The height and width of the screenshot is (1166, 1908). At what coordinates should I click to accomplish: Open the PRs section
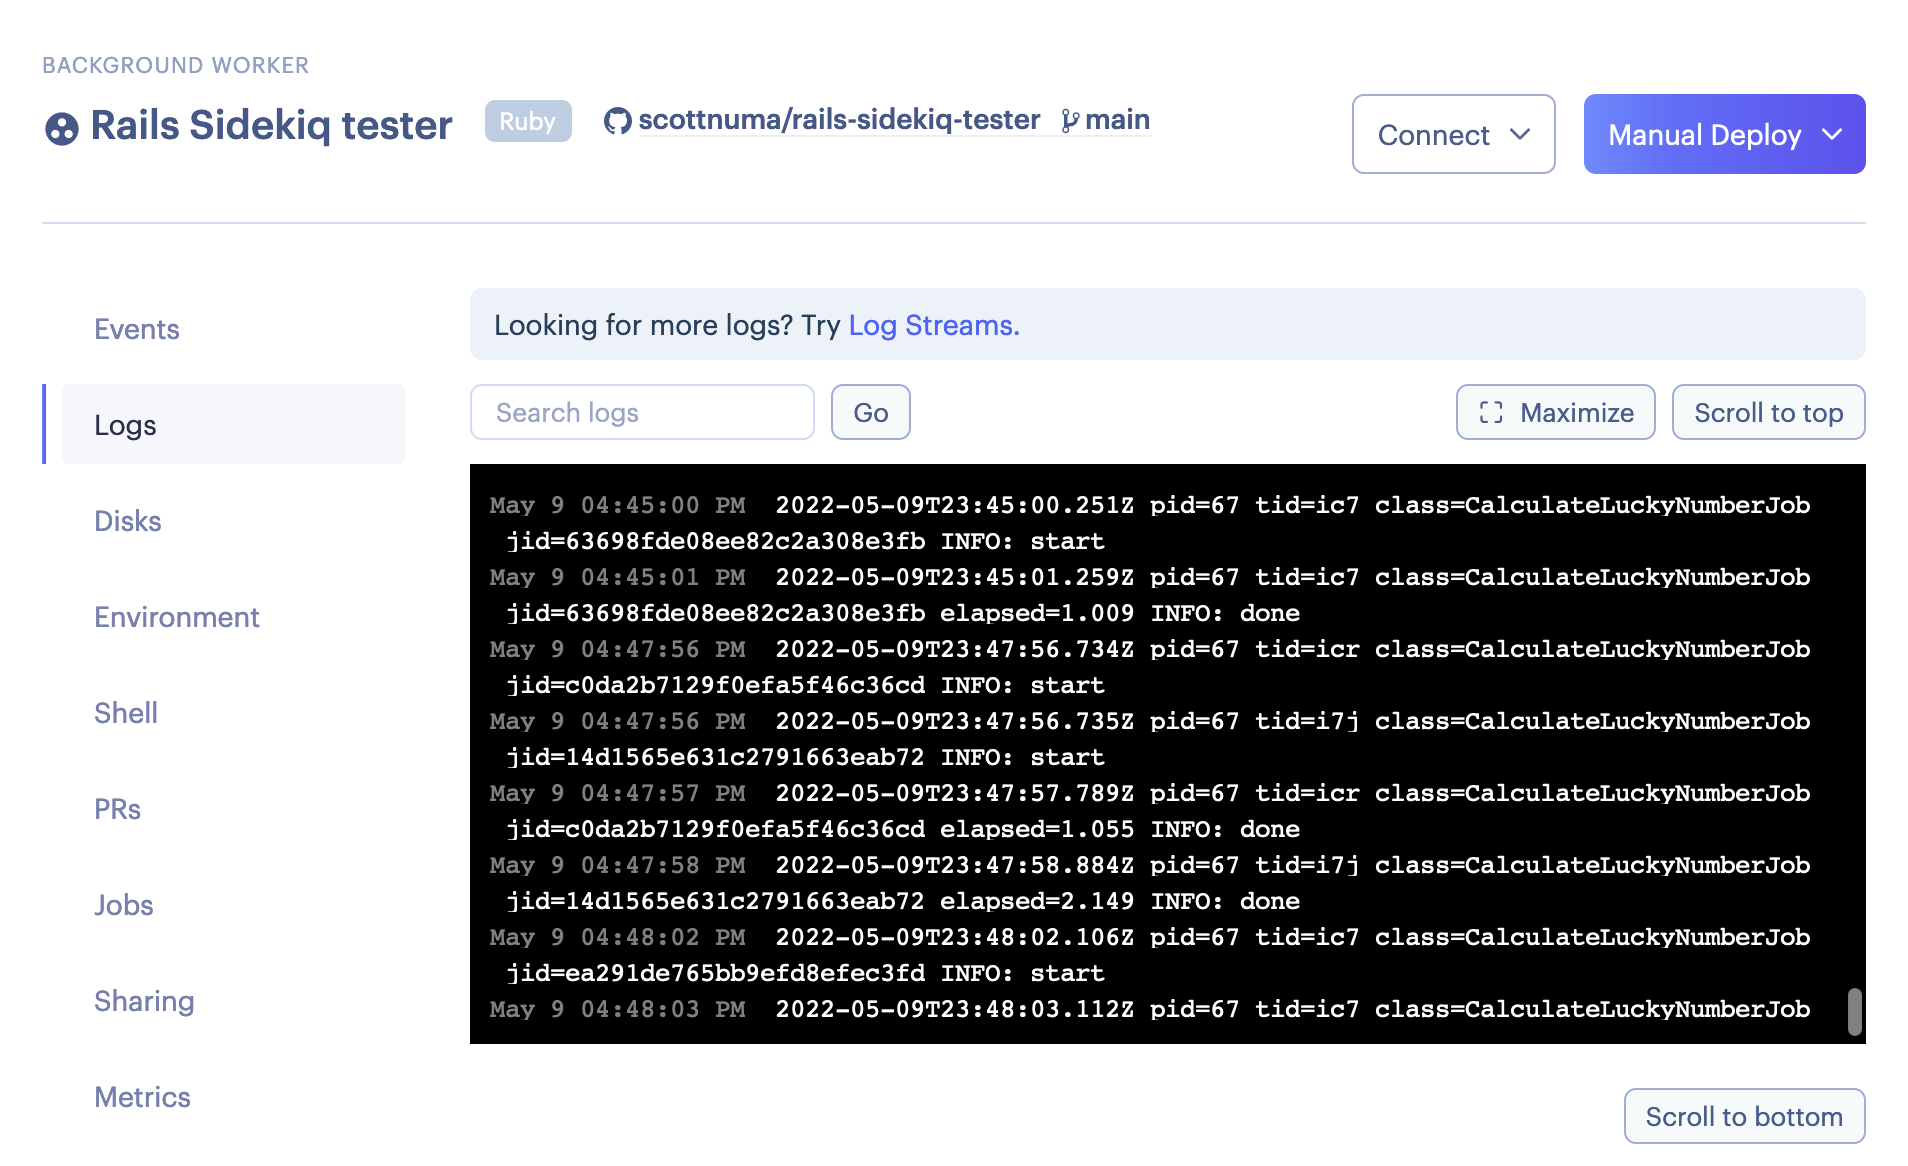117,808
